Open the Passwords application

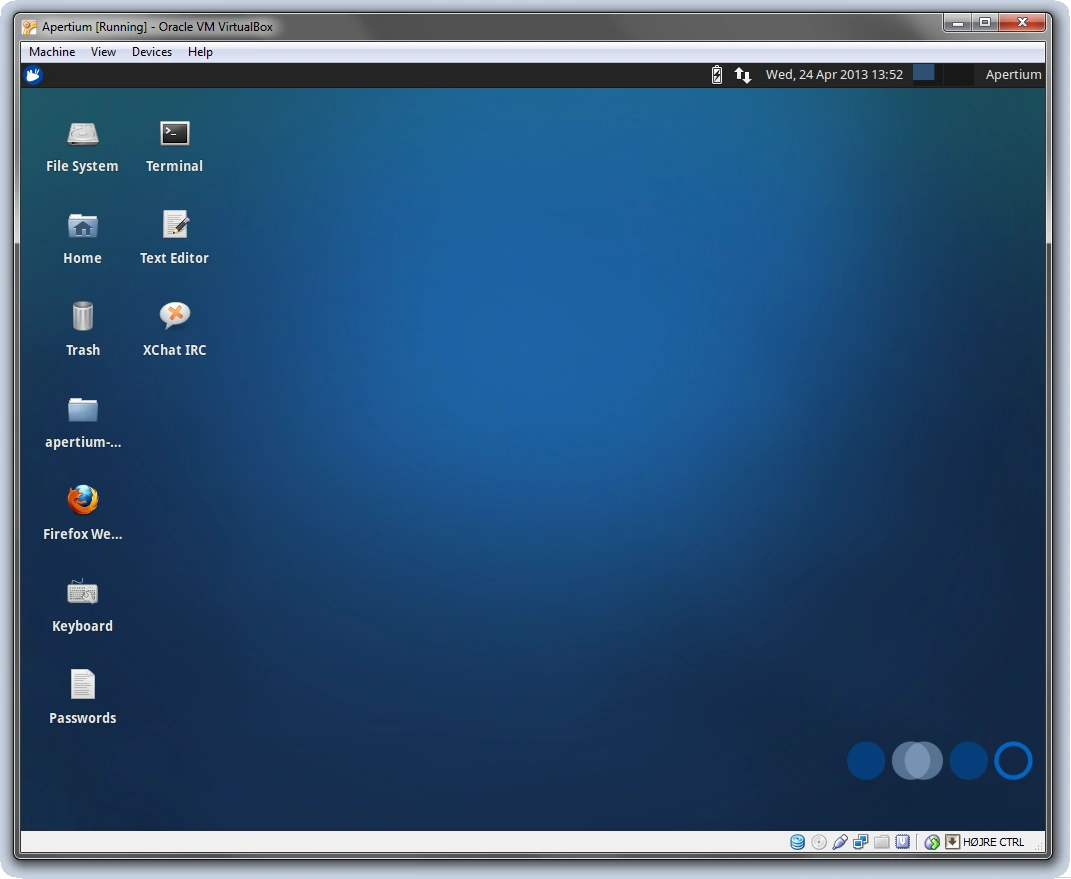(82, 684)
